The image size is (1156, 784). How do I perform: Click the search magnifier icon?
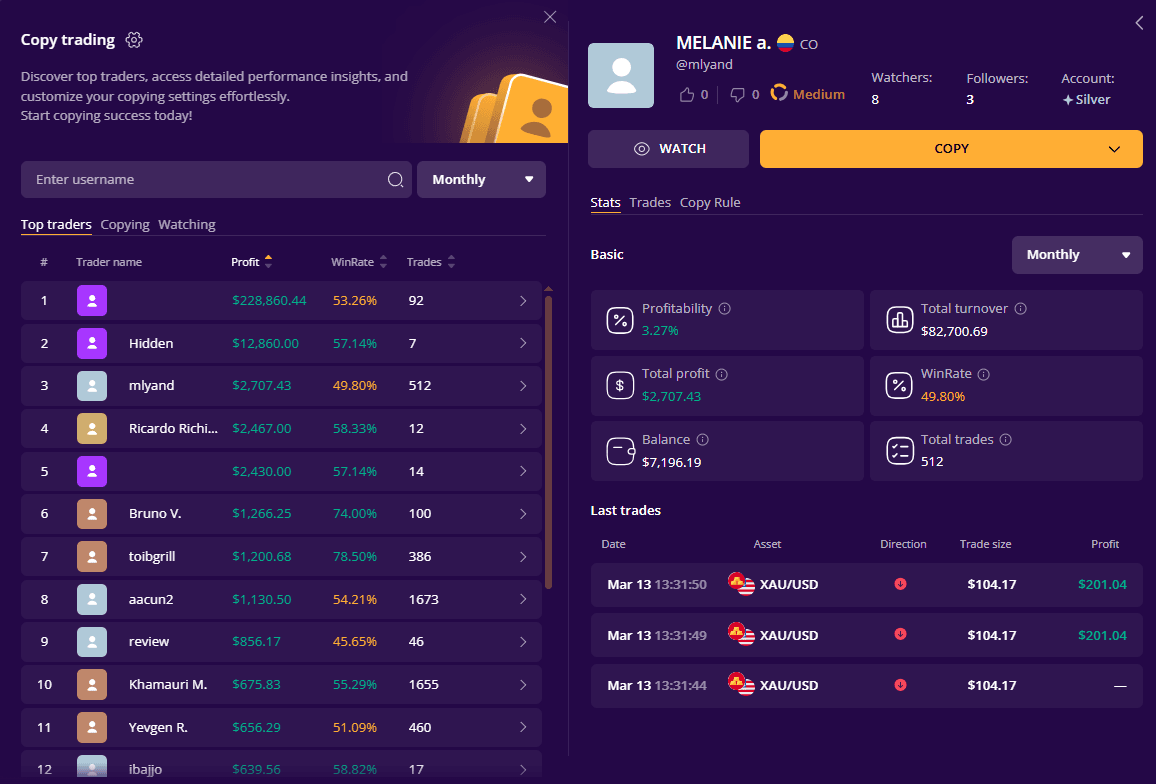396,180
